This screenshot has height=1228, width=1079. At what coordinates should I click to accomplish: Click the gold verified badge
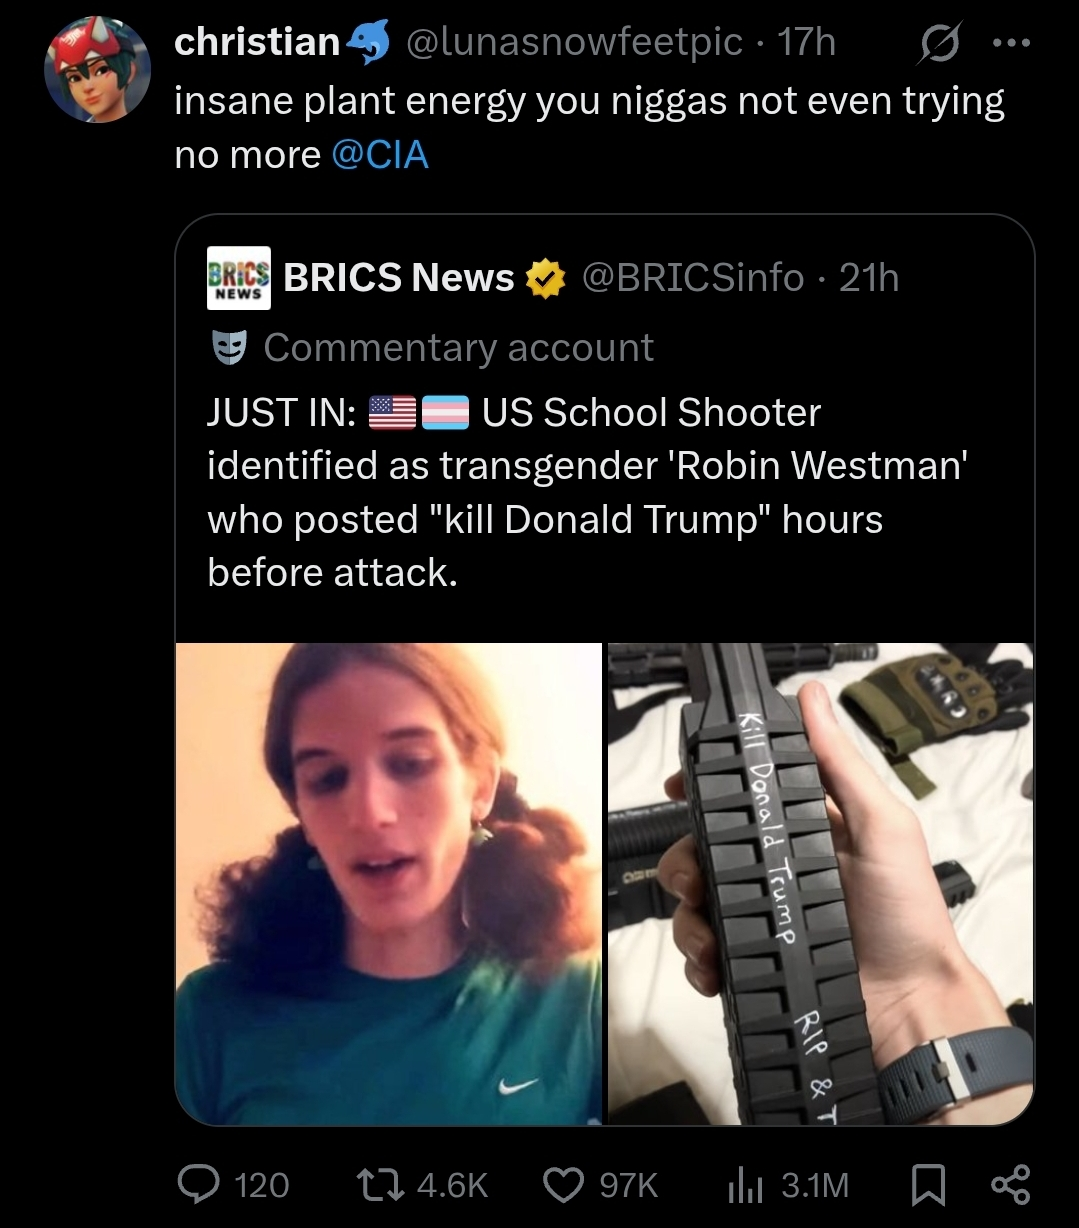(545, 278)
